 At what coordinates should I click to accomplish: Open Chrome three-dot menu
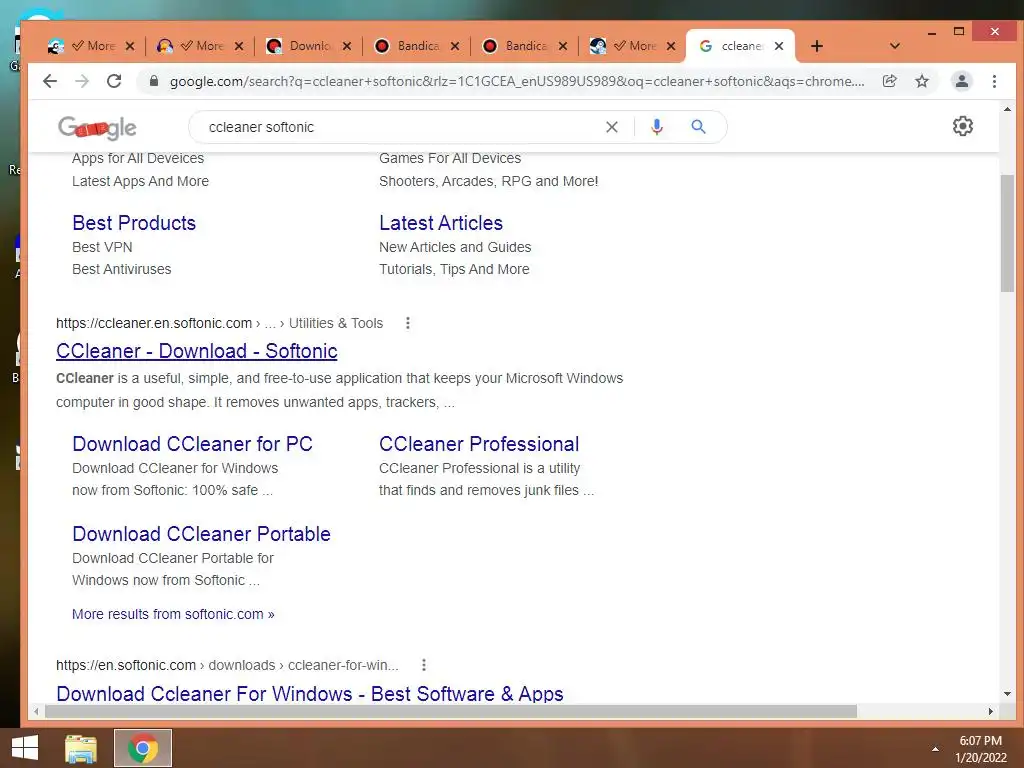[x=994, y=81]
